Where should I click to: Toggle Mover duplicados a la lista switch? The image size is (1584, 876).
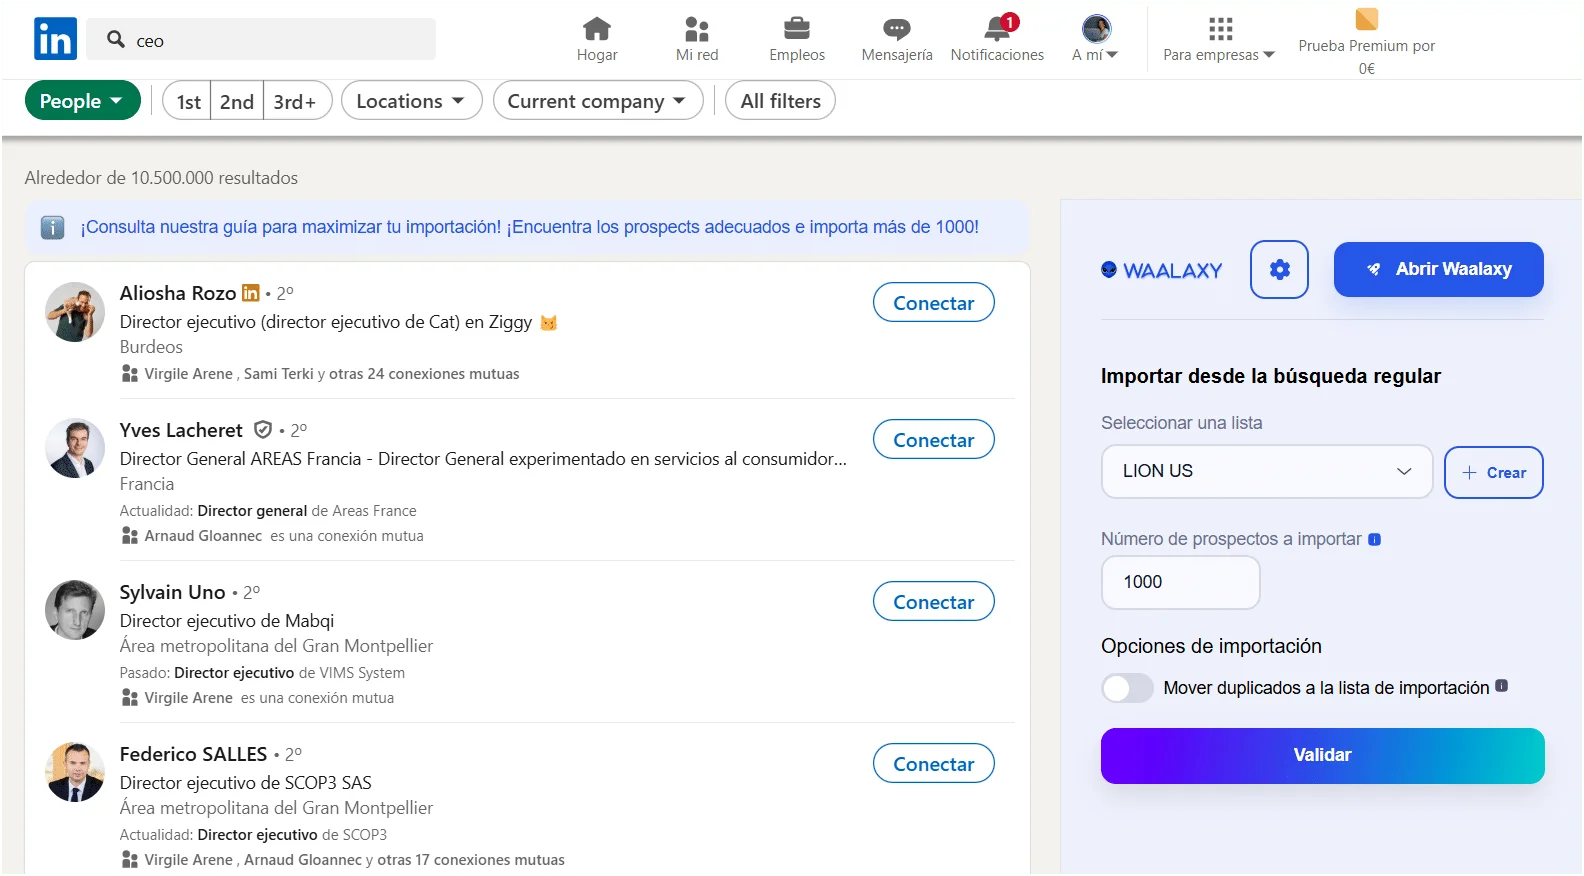[1127, 688]
